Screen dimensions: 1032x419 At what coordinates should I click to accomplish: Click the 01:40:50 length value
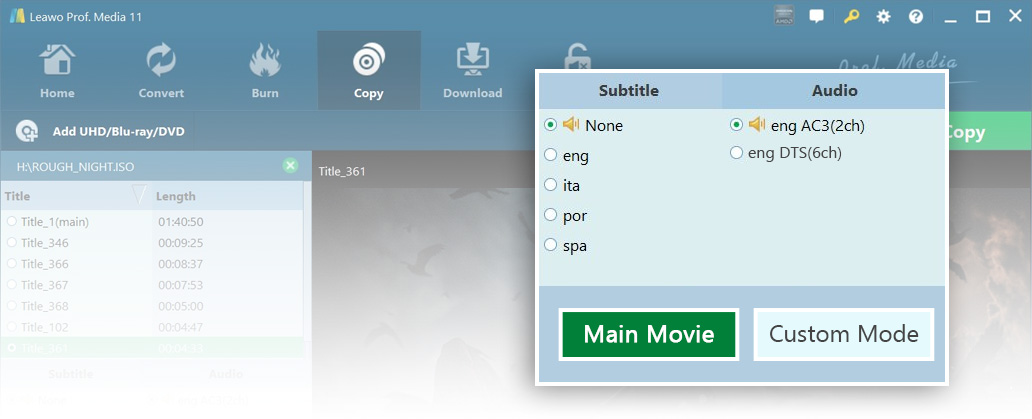(180, 222)
